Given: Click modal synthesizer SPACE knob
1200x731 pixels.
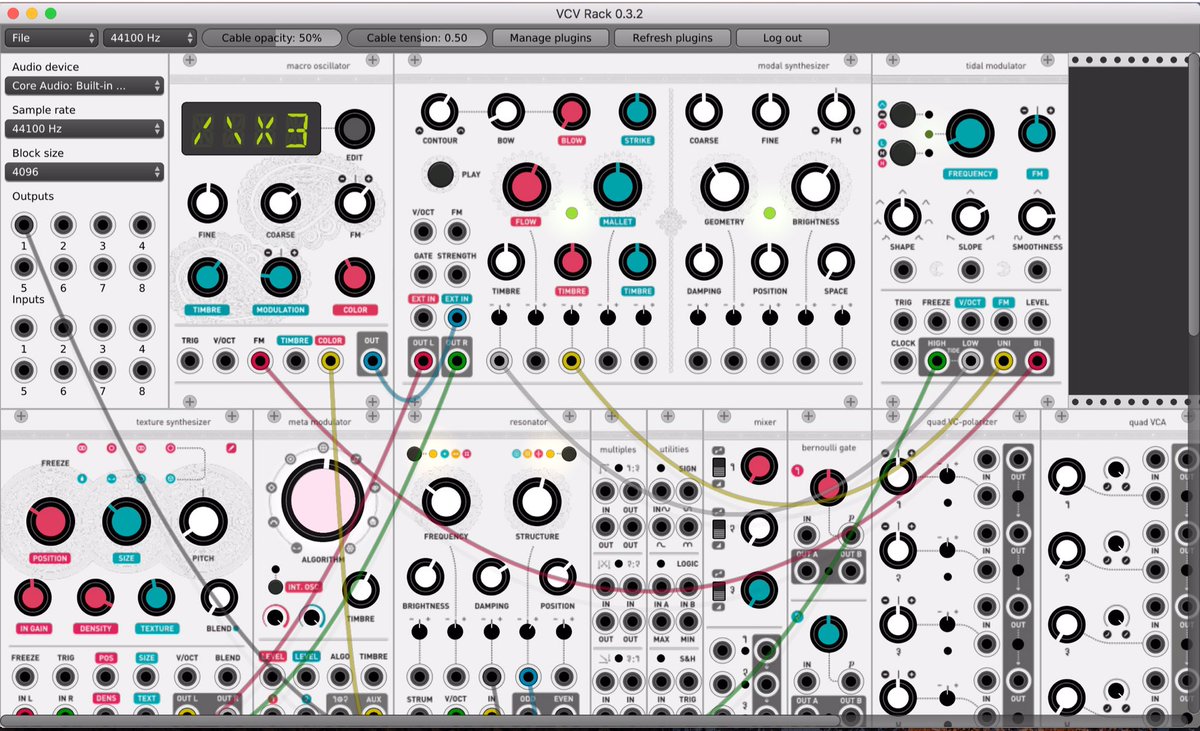Looking at the screenshot, I should pos(836,262).
